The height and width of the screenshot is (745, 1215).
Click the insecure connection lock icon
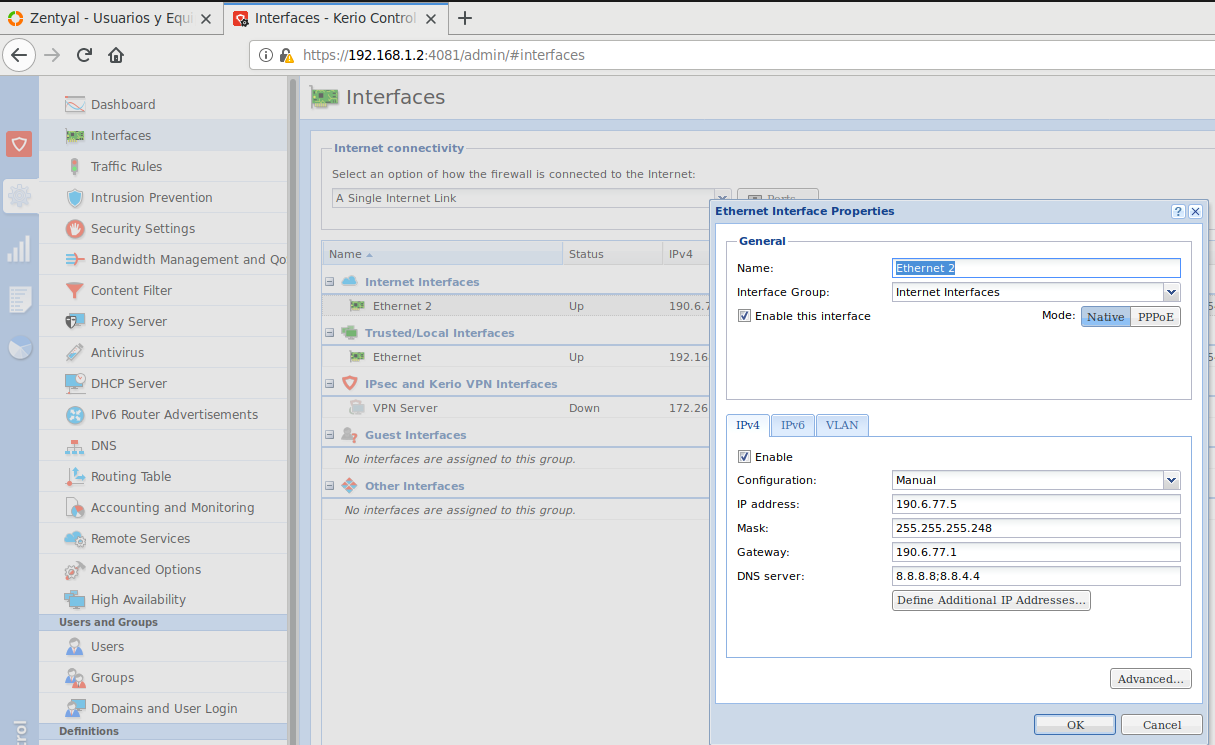pos(286,56)
